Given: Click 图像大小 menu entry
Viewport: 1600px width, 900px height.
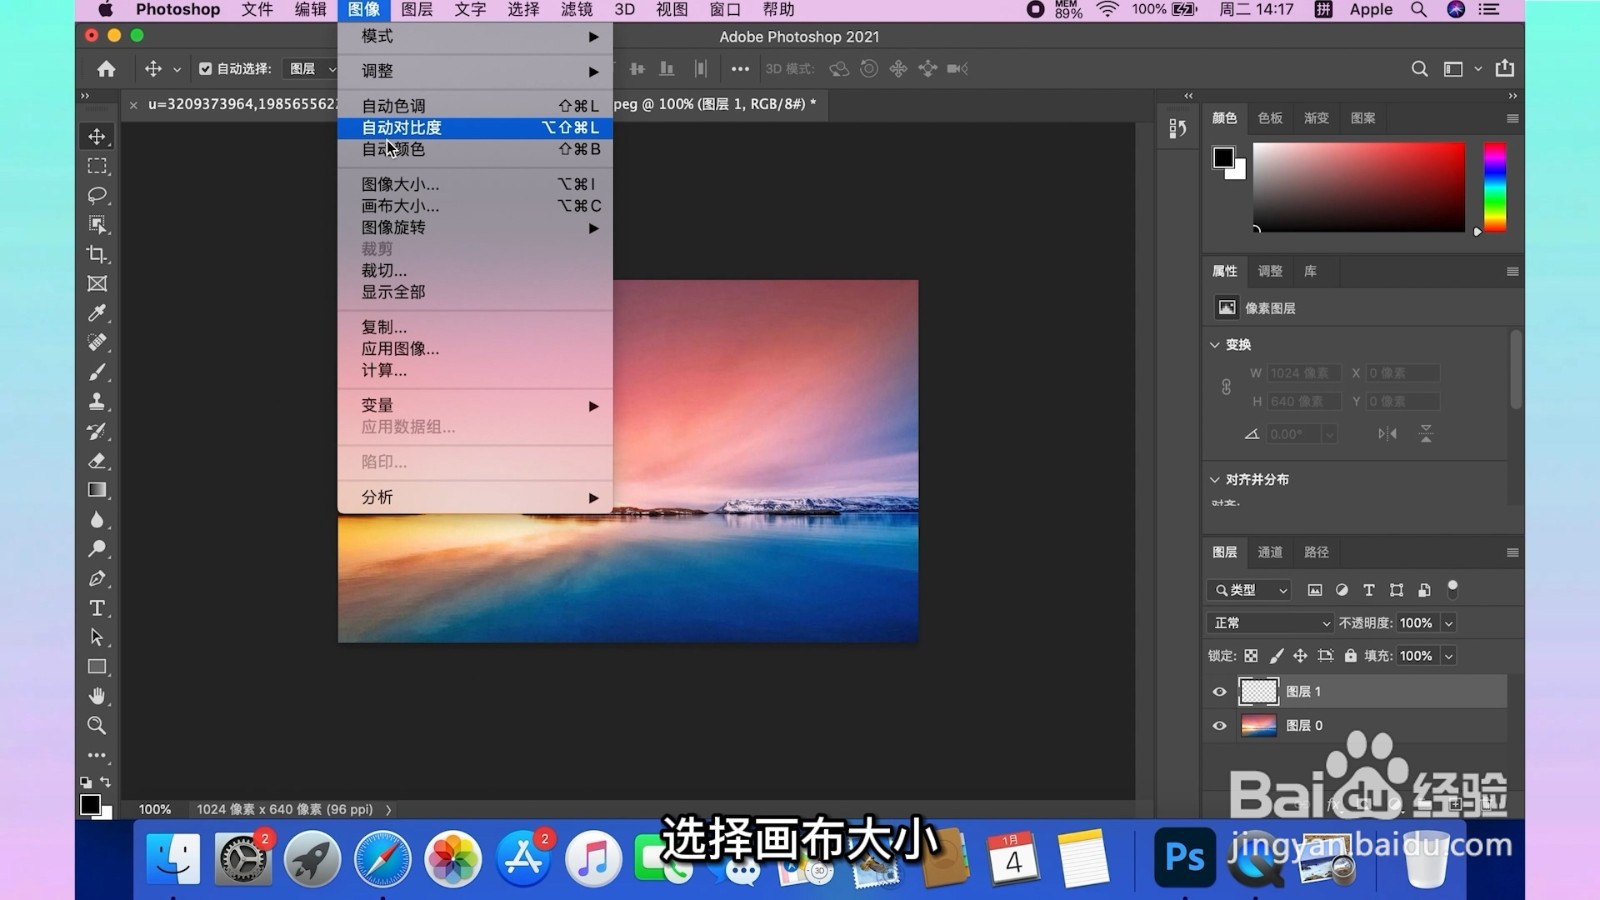Looking at the screenshot, I should tap(400, 183).
